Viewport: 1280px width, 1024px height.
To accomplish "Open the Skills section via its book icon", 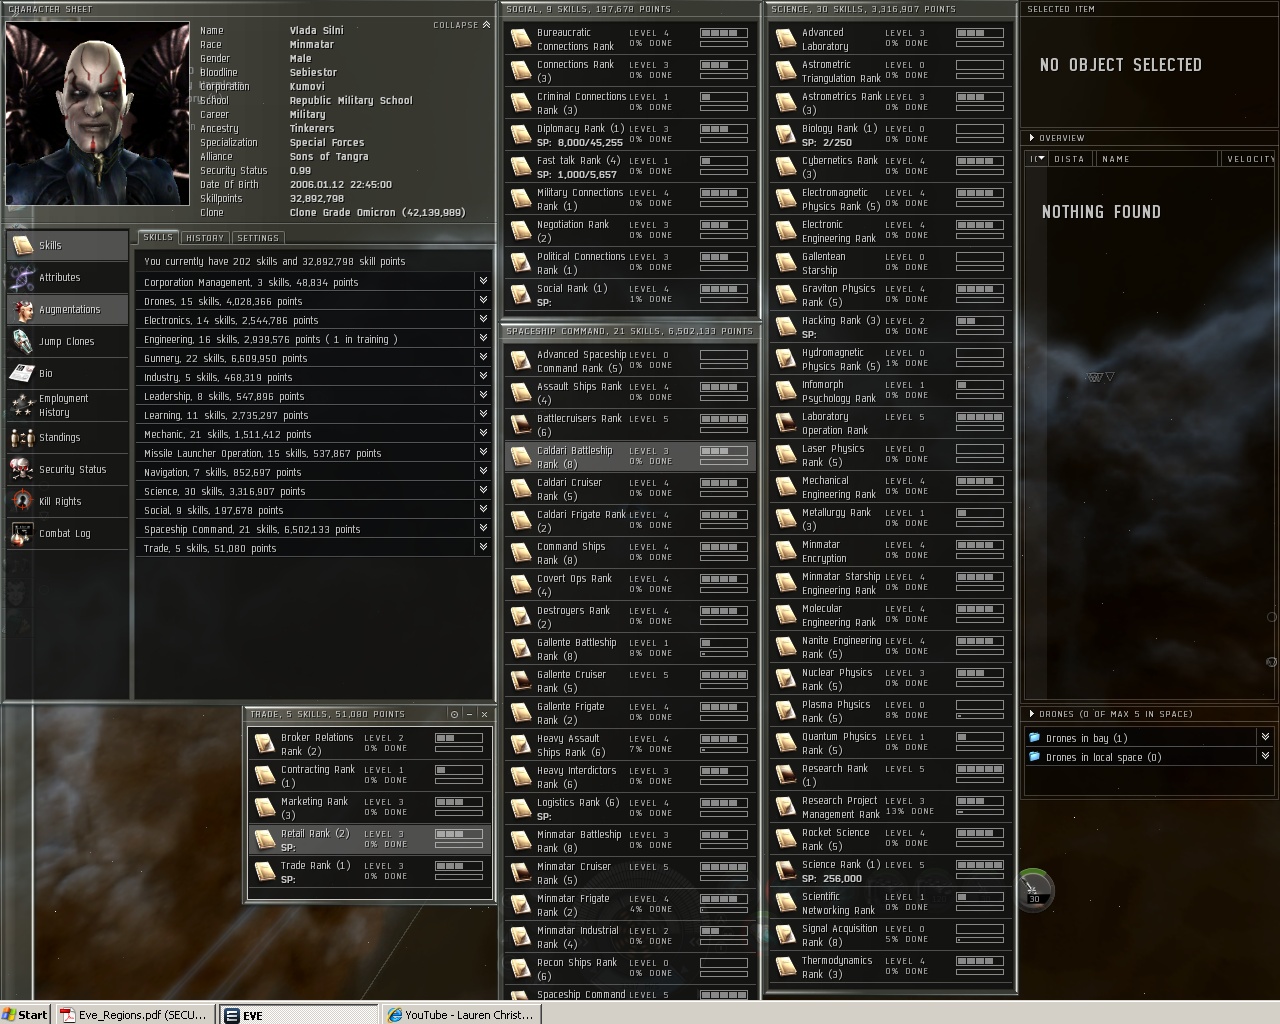I will (22, 246).
